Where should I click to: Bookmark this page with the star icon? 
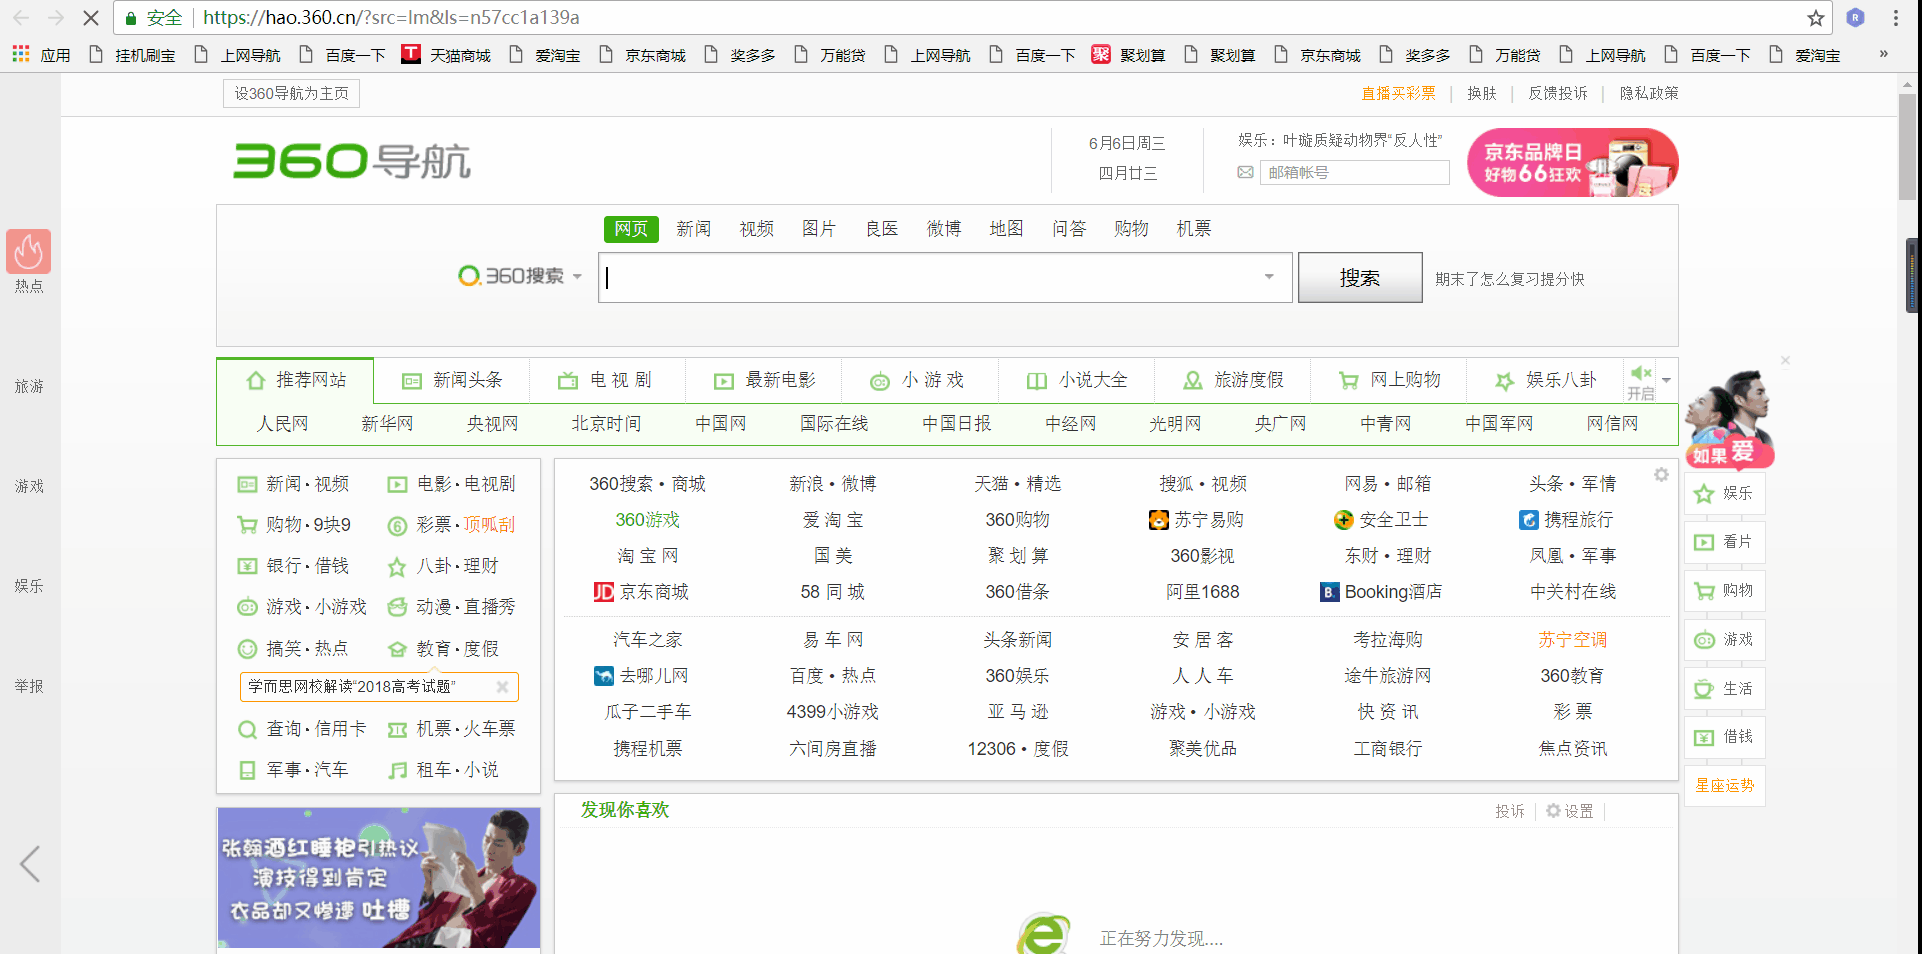click(x=1816, y=18)
